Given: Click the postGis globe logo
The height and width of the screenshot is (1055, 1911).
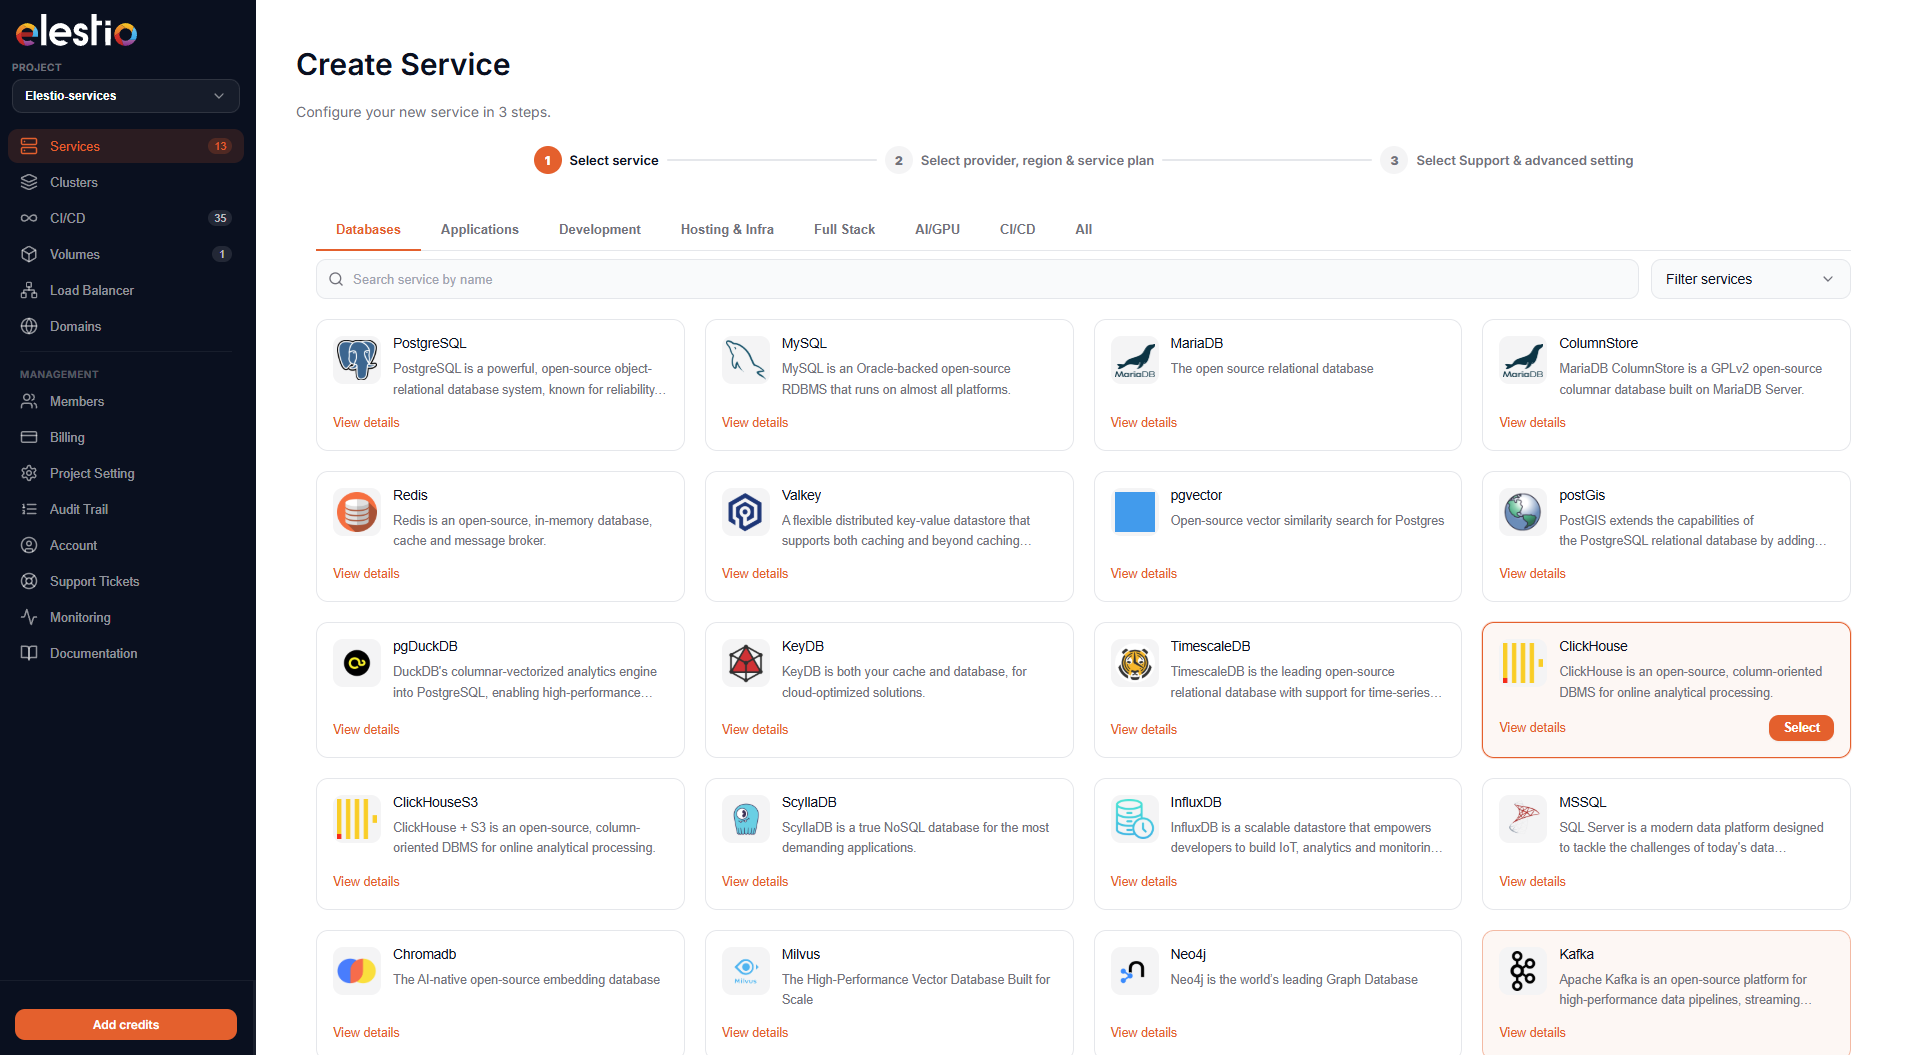Looking at the screenshot, I should point(1523,512).
